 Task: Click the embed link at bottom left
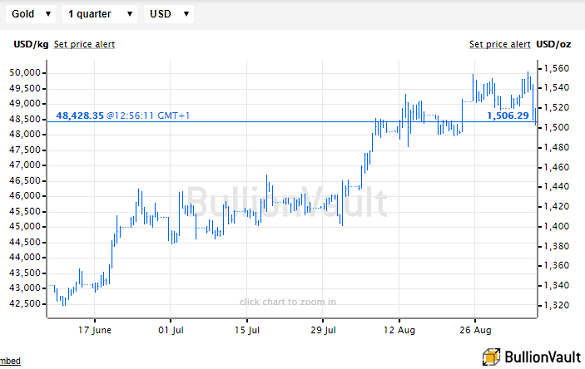pyautogui.click(x=10, y=361)
